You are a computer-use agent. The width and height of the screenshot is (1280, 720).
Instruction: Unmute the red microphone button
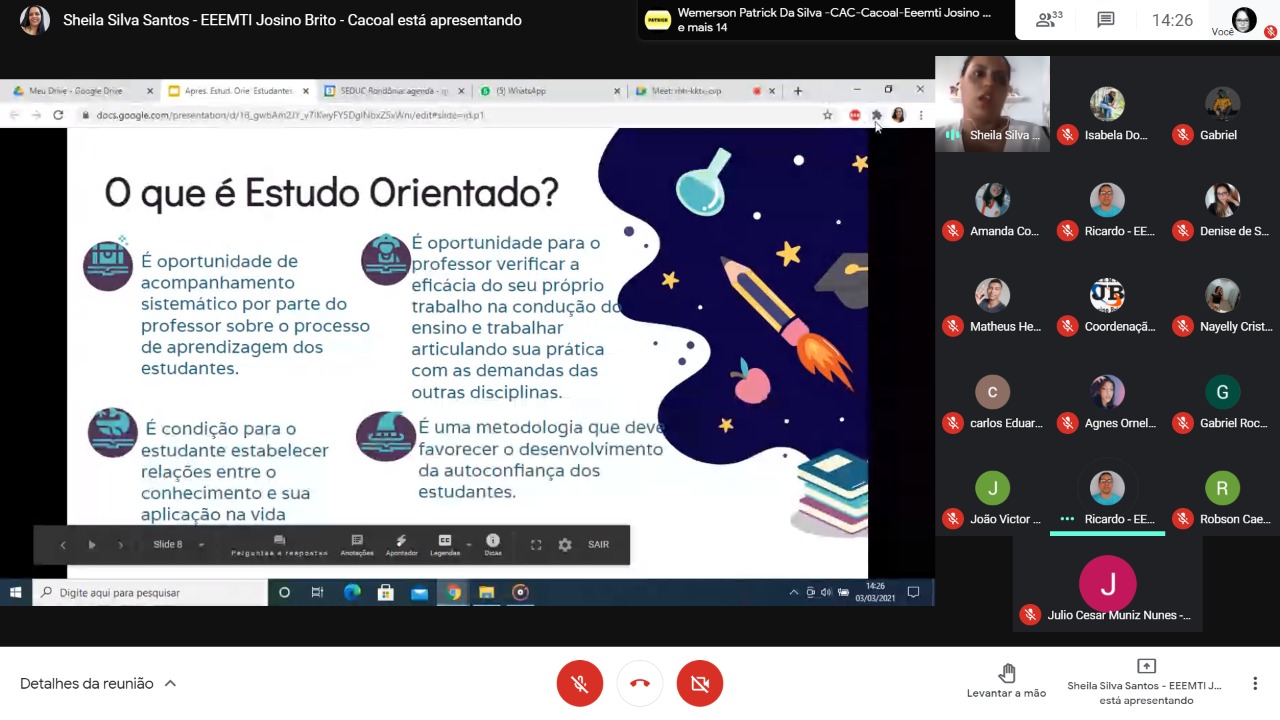(x=580, y=684)
